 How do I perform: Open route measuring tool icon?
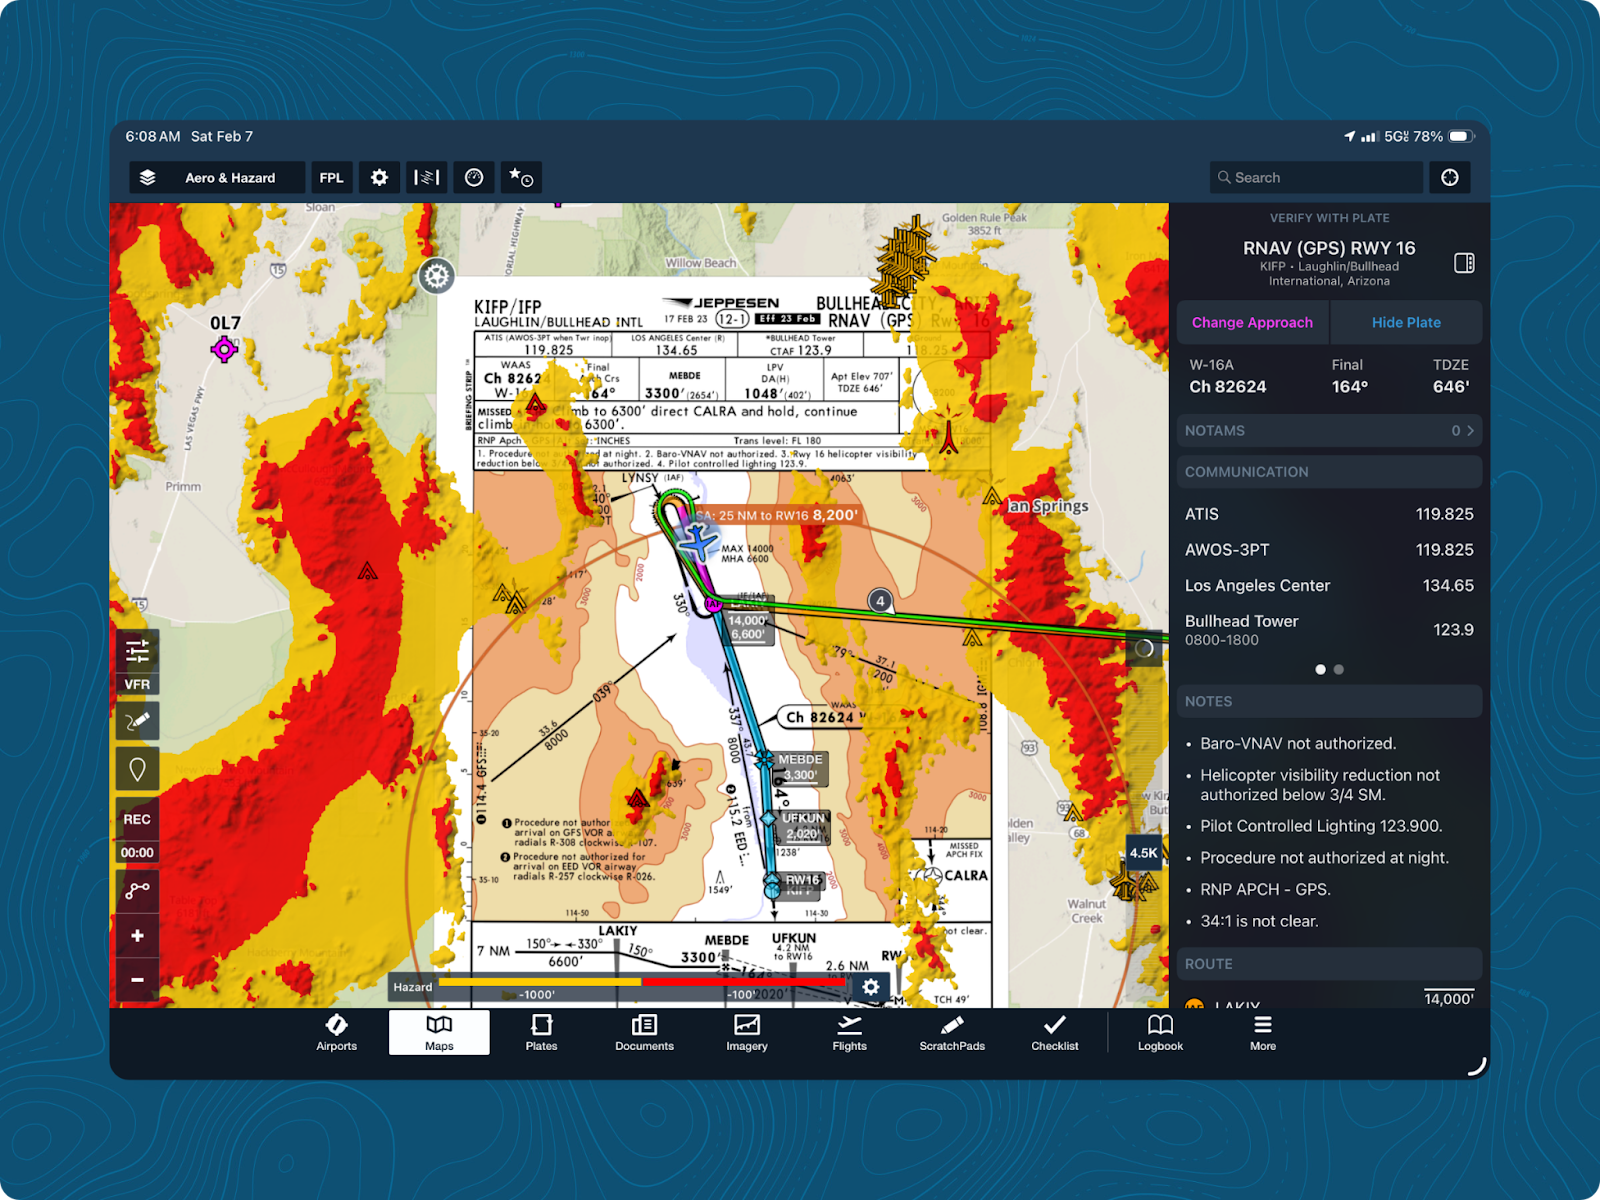[137, 889]
